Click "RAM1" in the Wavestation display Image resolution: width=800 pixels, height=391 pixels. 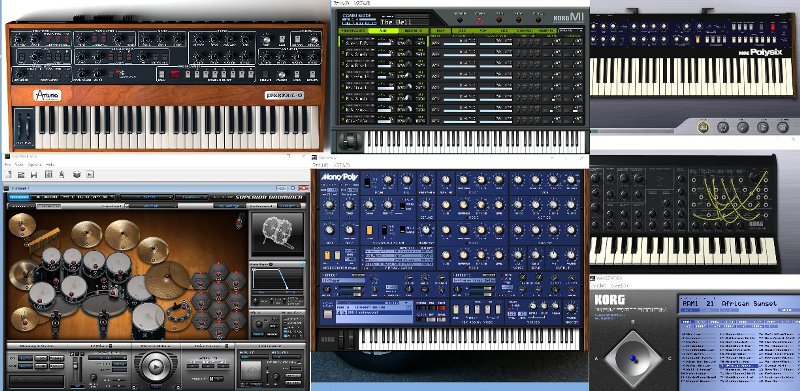tap(690, 303)
